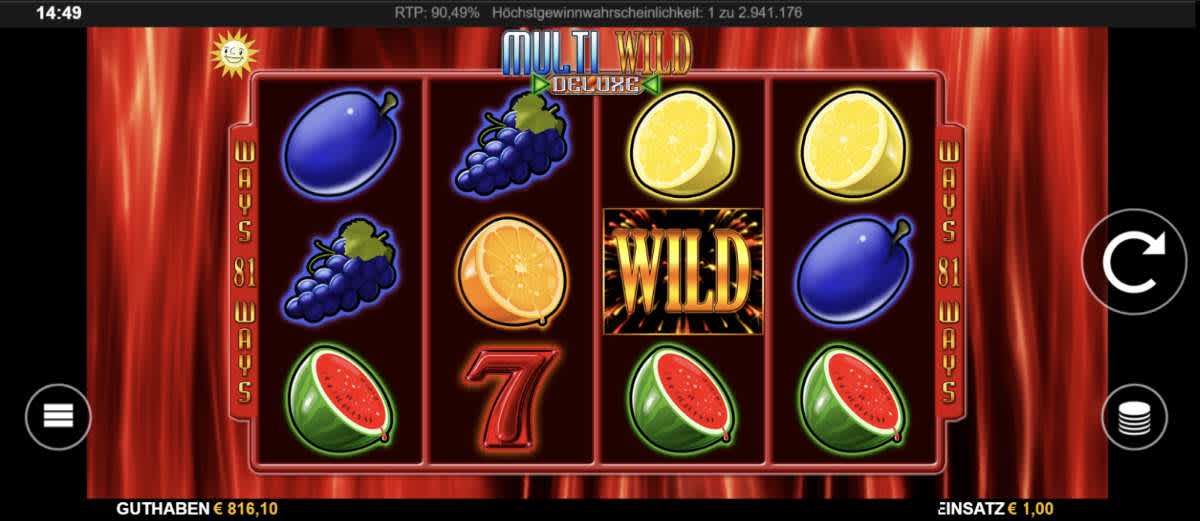Click the RTP 90,49% info text
The width and height of the screenshot is (1200, 521).
(438, 13)
